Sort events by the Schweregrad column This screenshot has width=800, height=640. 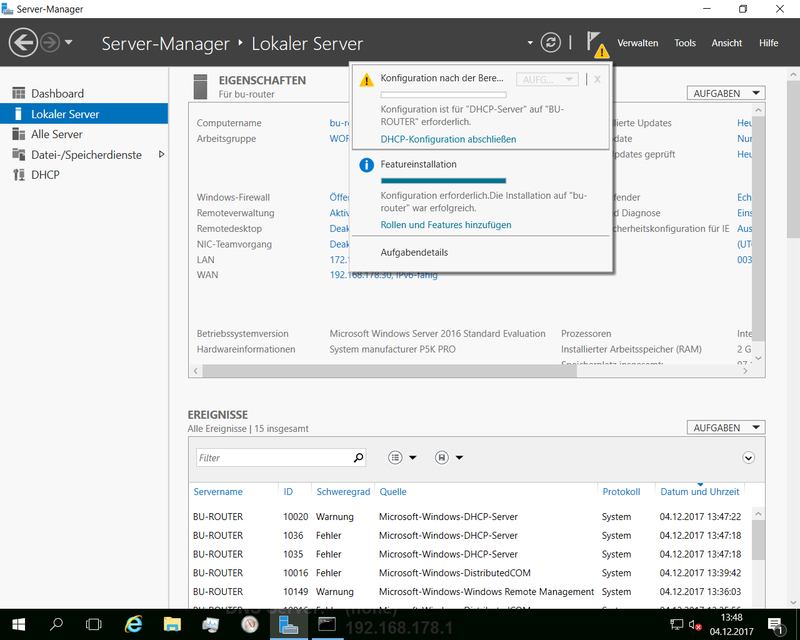343,492
